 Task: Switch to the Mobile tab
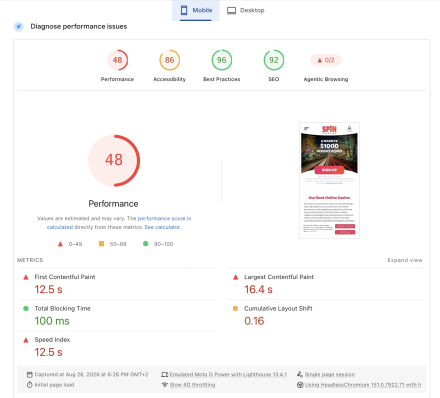point(196,10)
